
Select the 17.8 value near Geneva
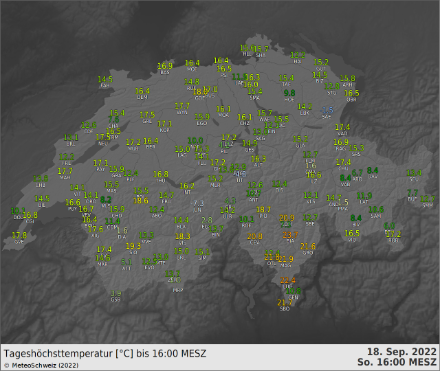coord(19,235)
